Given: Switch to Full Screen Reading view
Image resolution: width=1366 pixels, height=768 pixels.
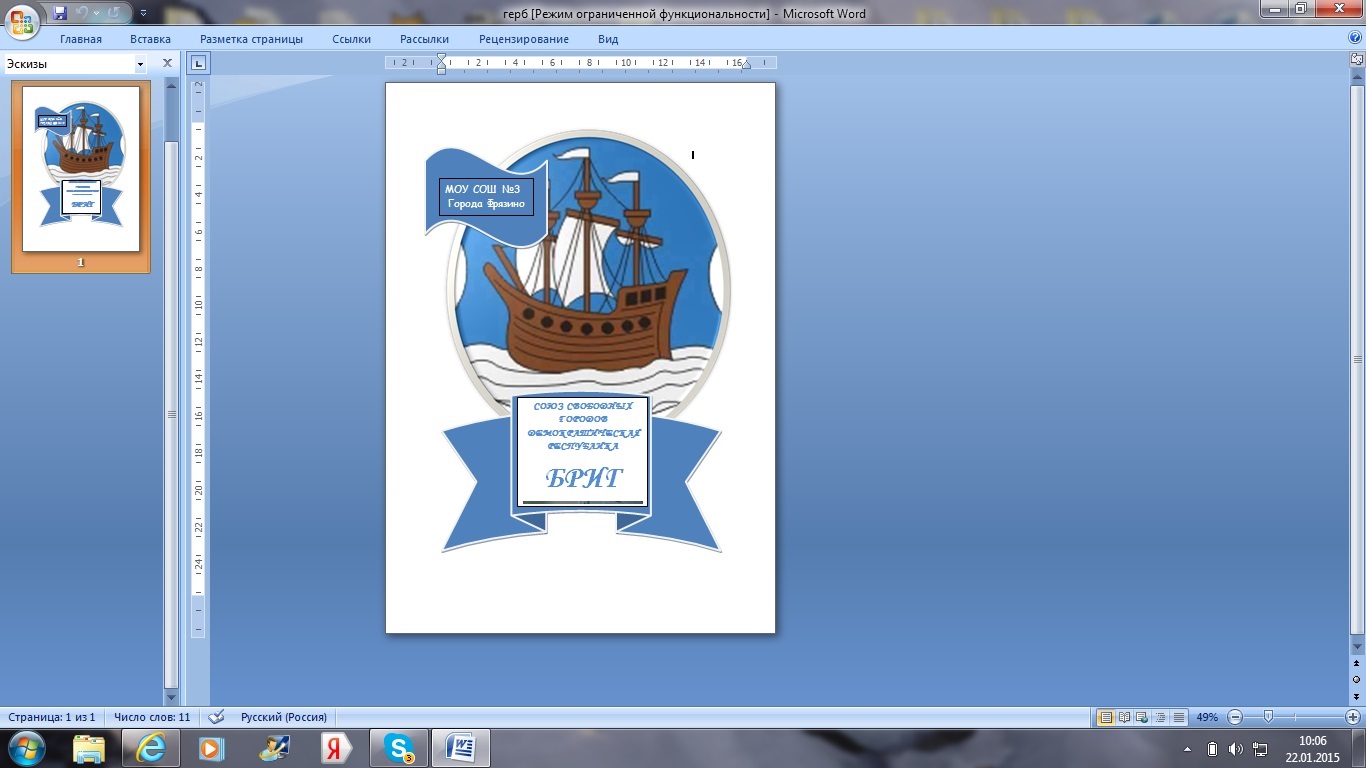Looking at the screenshot, I should pos(1125,717).
